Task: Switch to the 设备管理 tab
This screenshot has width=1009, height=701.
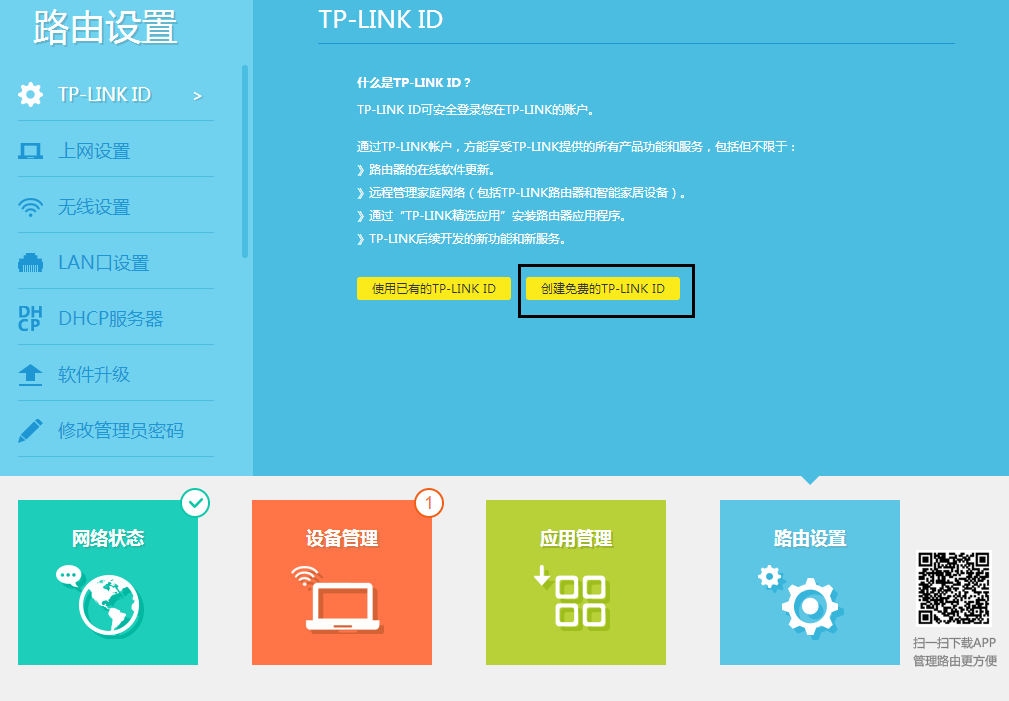Action: pyautogui.click(x=341, y=582)
